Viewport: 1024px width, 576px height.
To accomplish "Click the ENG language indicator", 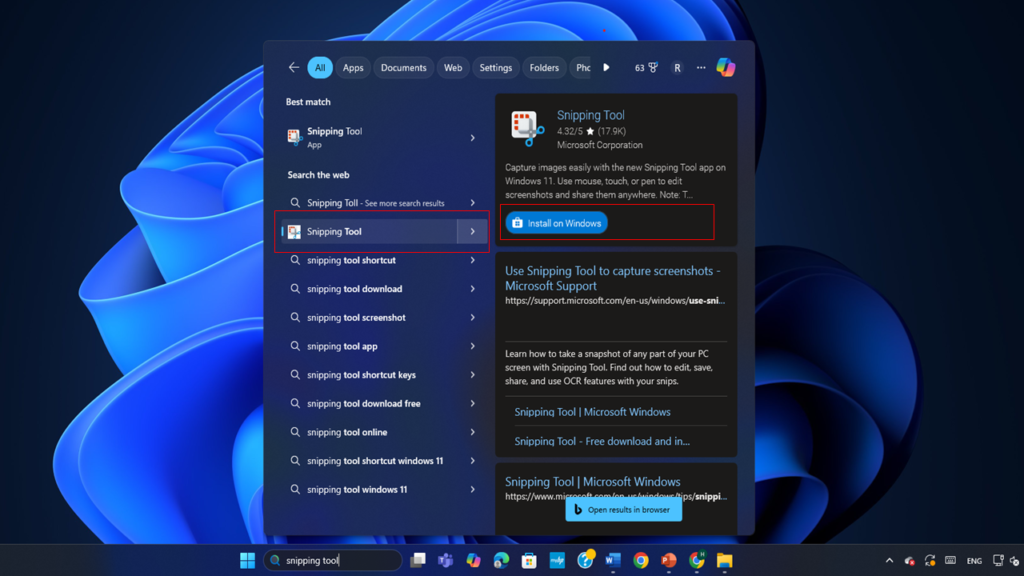I will click(974, 561).
